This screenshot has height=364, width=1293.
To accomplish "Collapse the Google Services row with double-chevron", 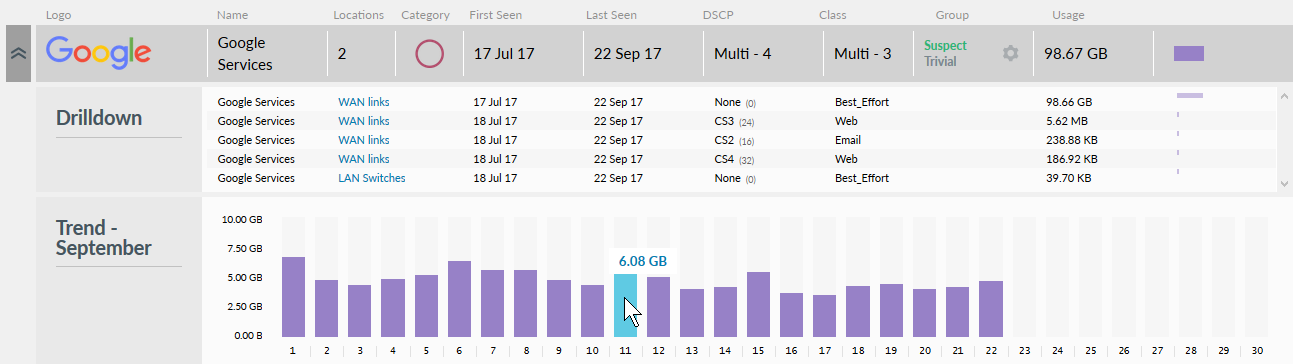I will (x=18, y=53).
